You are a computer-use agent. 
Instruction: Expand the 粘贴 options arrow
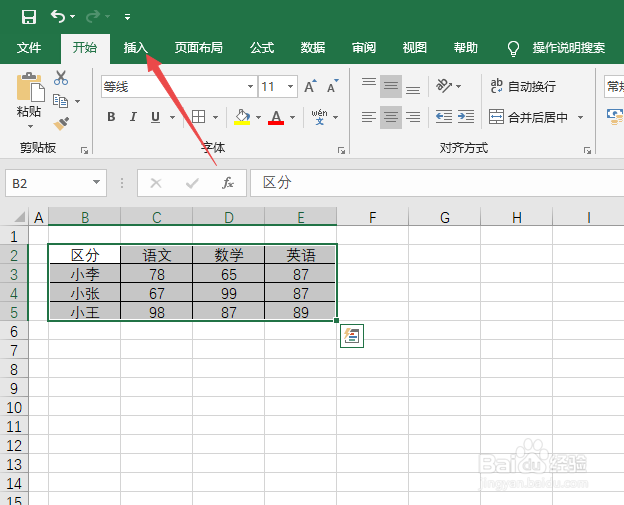point(30,127)
